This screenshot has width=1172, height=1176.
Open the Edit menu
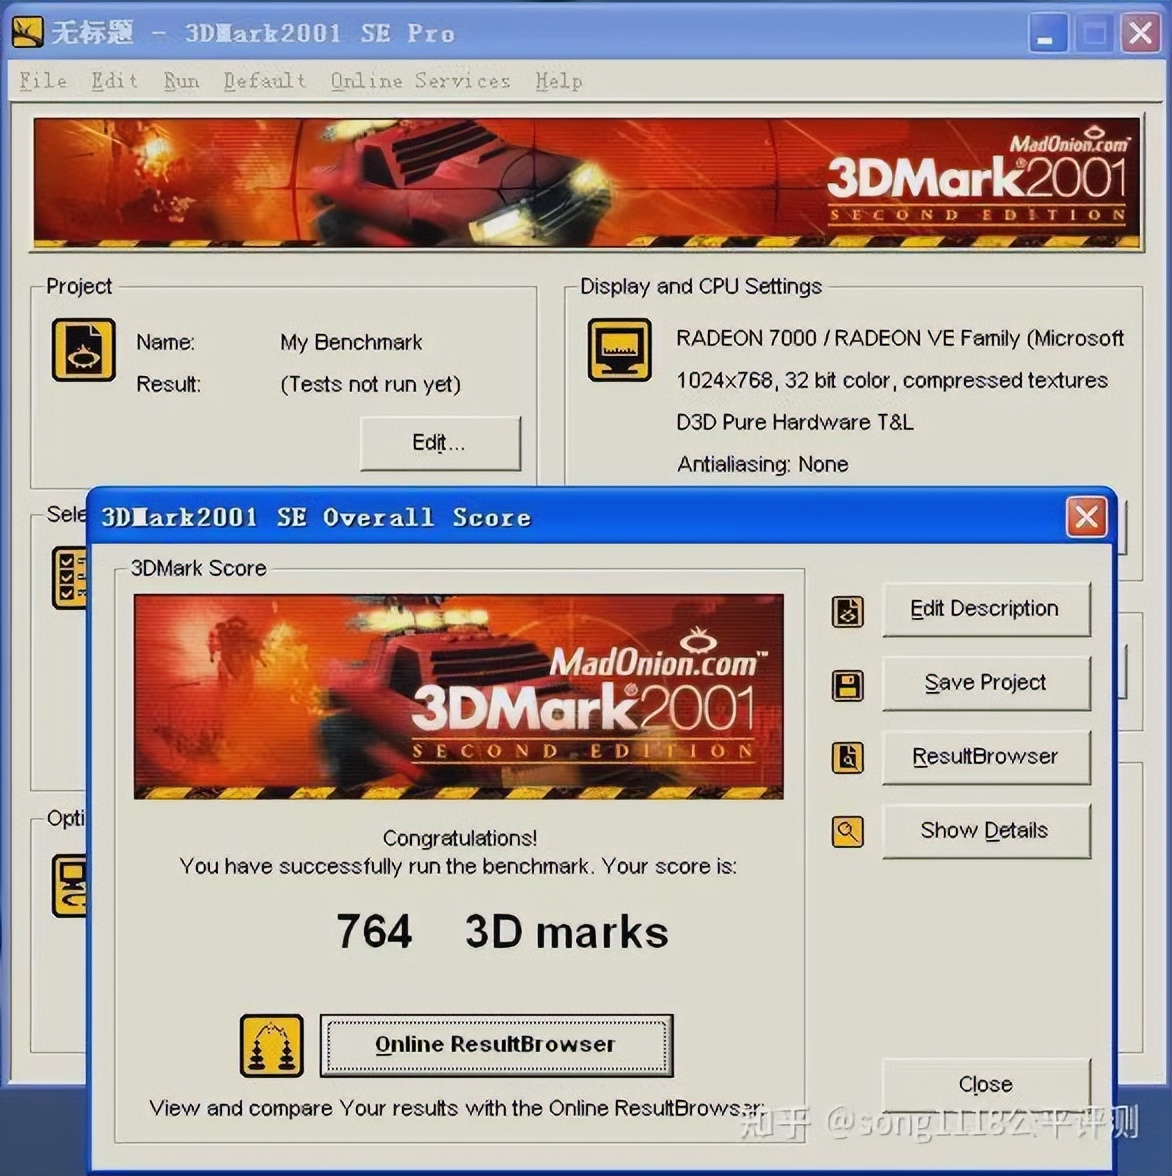(114, 81)
